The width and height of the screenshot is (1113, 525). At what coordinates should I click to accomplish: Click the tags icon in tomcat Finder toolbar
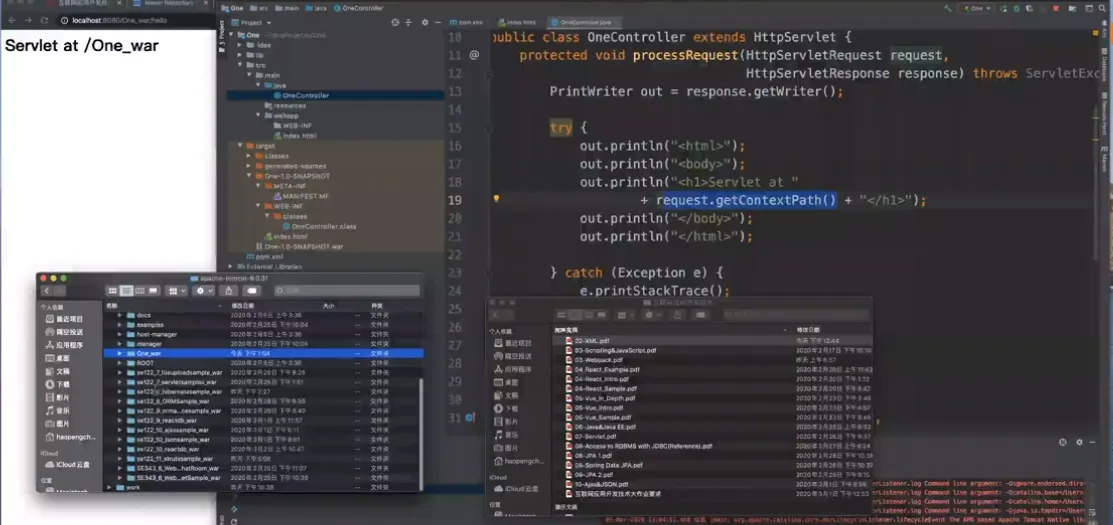(252, 291)
